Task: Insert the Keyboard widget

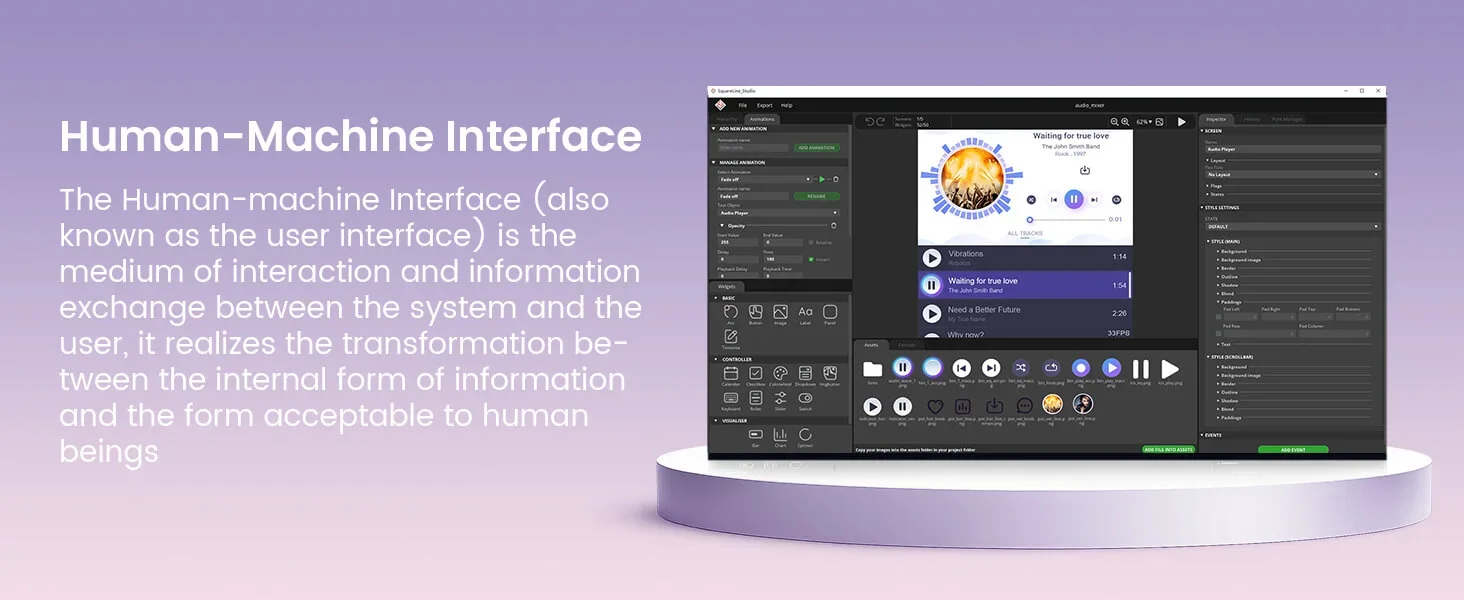Action: [x=731, y=398]
